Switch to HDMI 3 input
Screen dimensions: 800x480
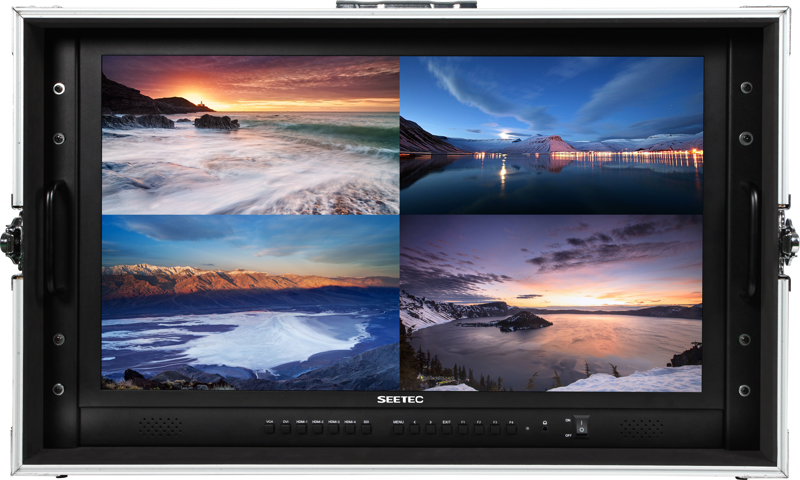(334, 428)
